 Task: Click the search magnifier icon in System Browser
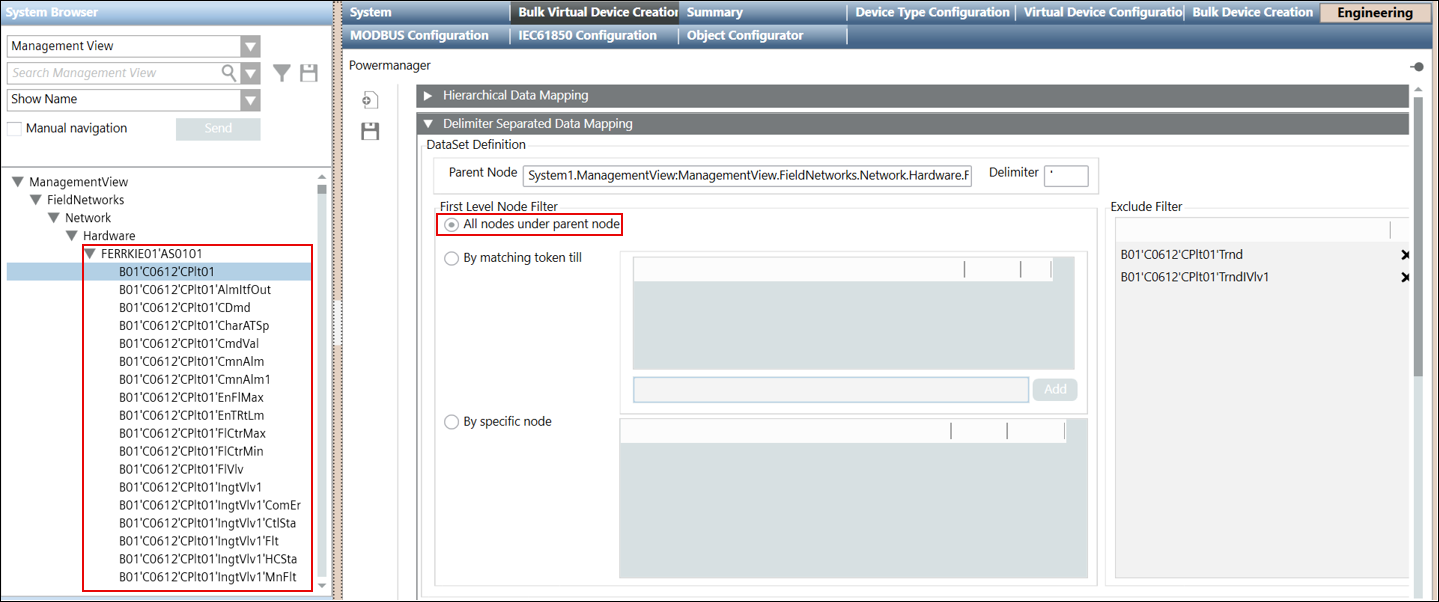click(x=229, y=73)
